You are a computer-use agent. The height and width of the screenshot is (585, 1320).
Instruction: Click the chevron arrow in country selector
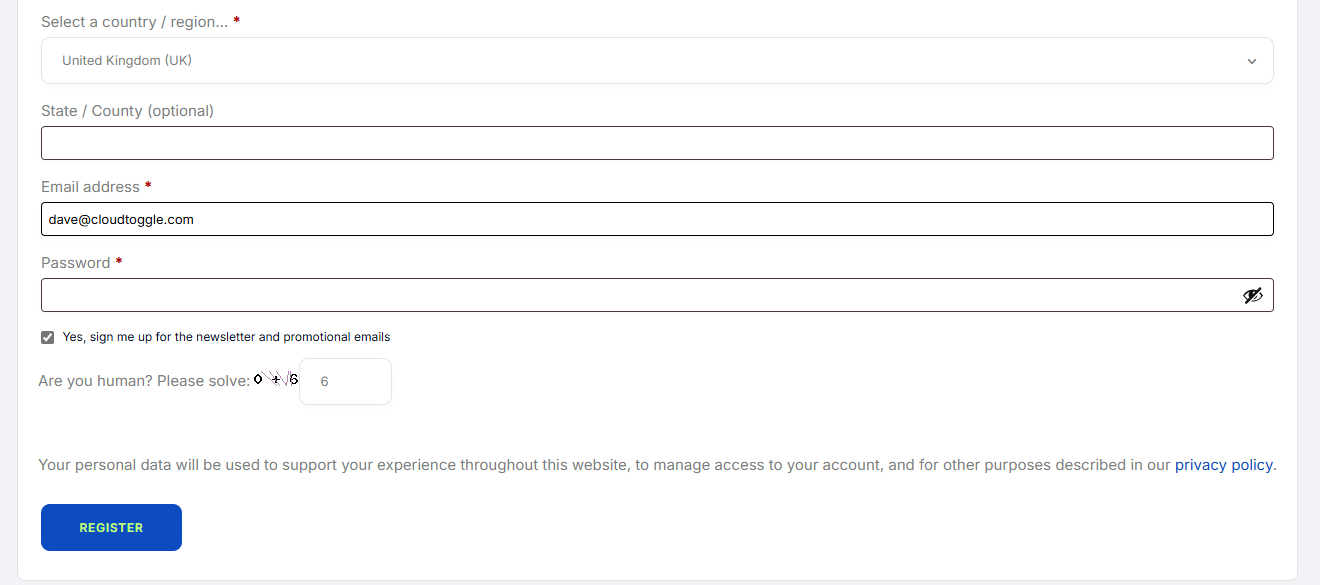(x=1252, y=61)
